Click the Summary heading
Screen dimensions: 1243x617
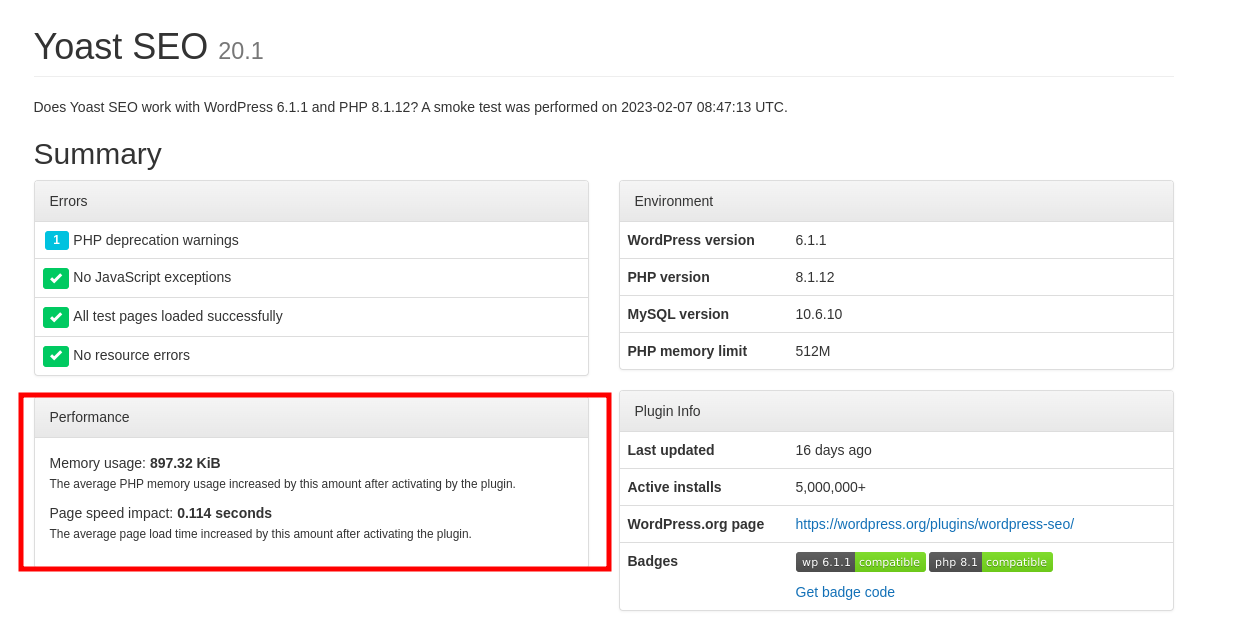point(98,154)
